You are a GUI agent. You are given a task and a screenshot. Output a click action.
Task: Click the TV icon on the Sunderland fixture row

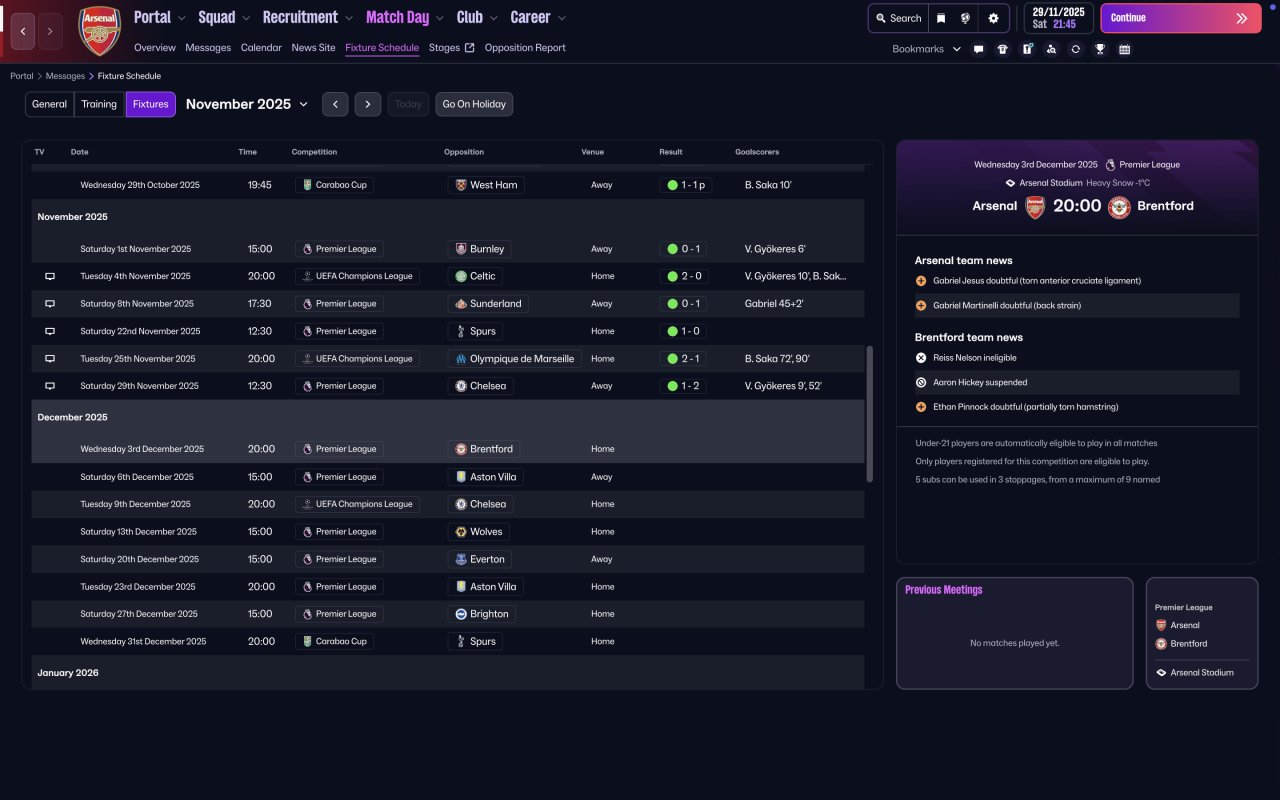click(x=50, y=304)
